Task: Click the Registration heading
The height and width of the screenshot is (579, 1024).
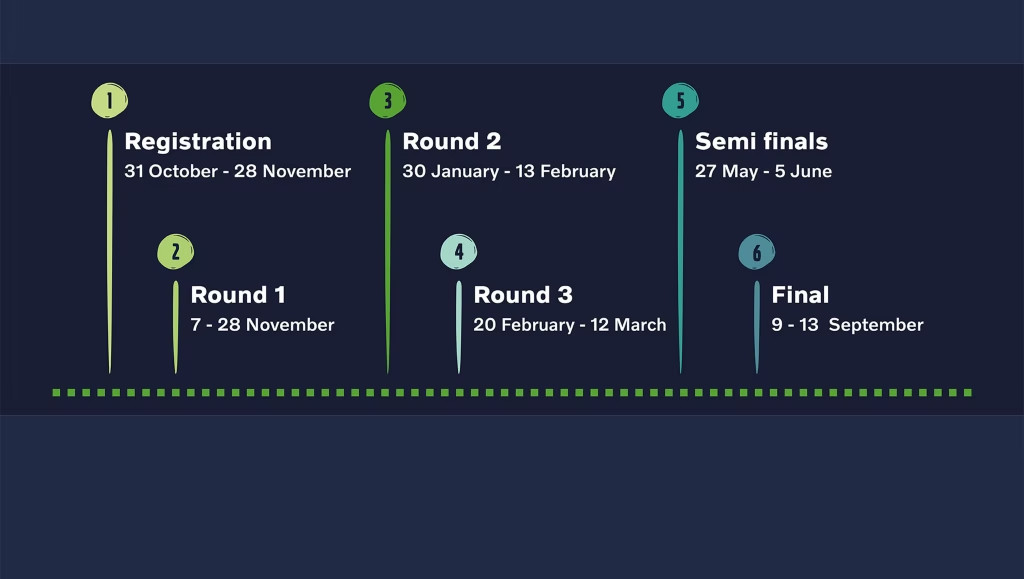Action: coord(198,142)
